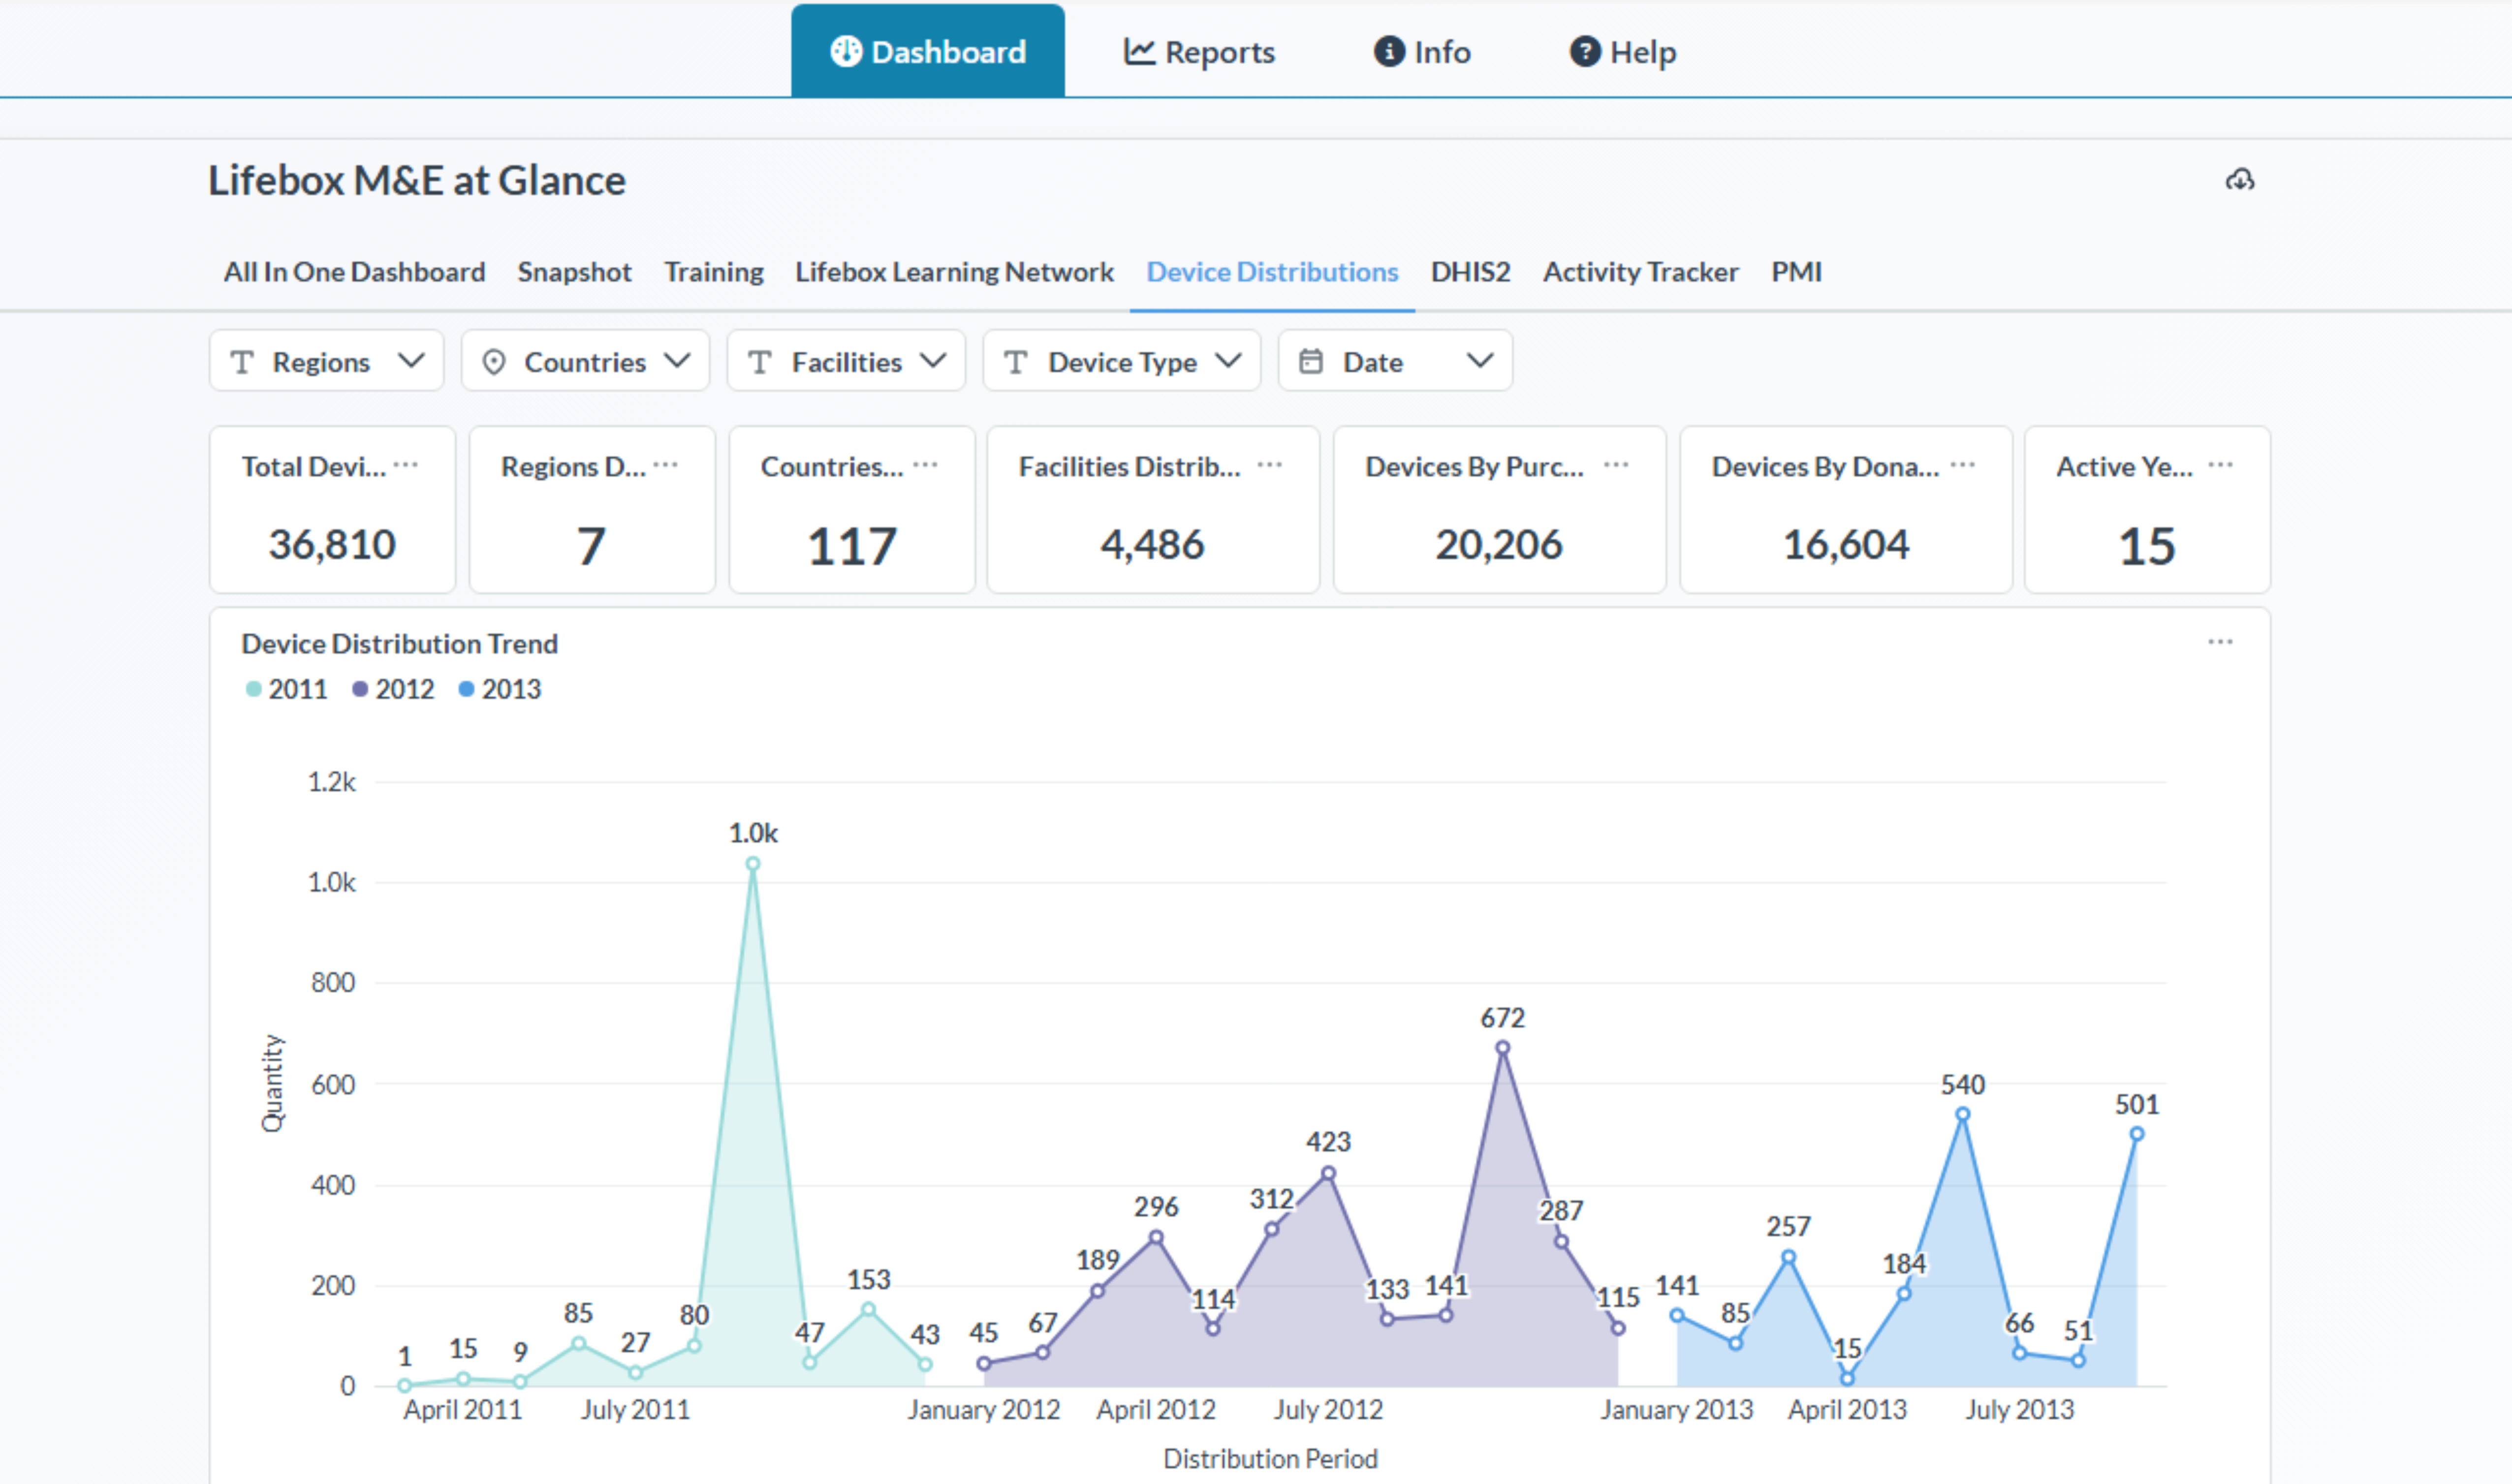Click the Info circle icon
Image resolution: width=2512 pixels, height=1484 pixels.
1389,51
